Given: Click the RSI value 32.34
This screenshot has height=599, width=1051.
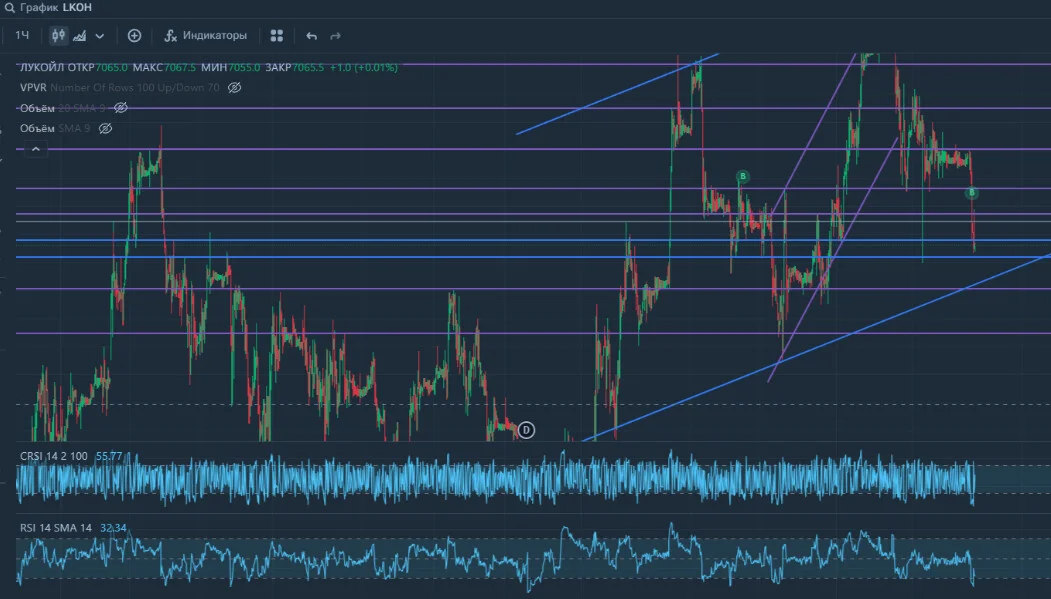Looking at the screenshot, I should click(113, 528).
